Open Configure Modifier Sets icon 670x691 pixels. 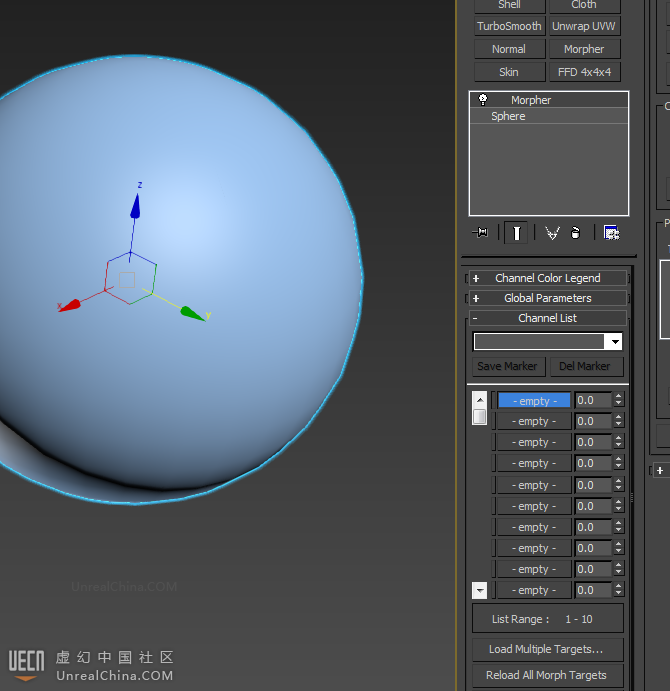click(611, 232)
